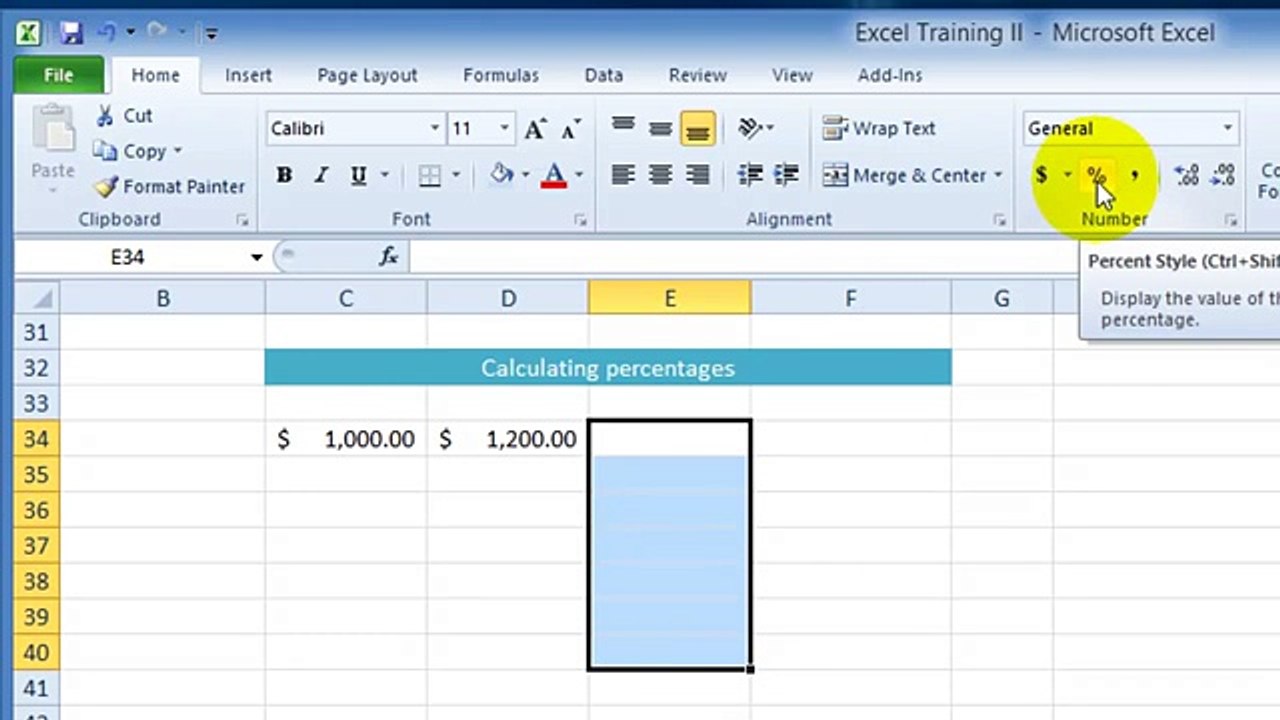This screenshot has width=1280, height=720.
Task: Open the Format Cells Font dialog launcher
Action: [581, 219]
